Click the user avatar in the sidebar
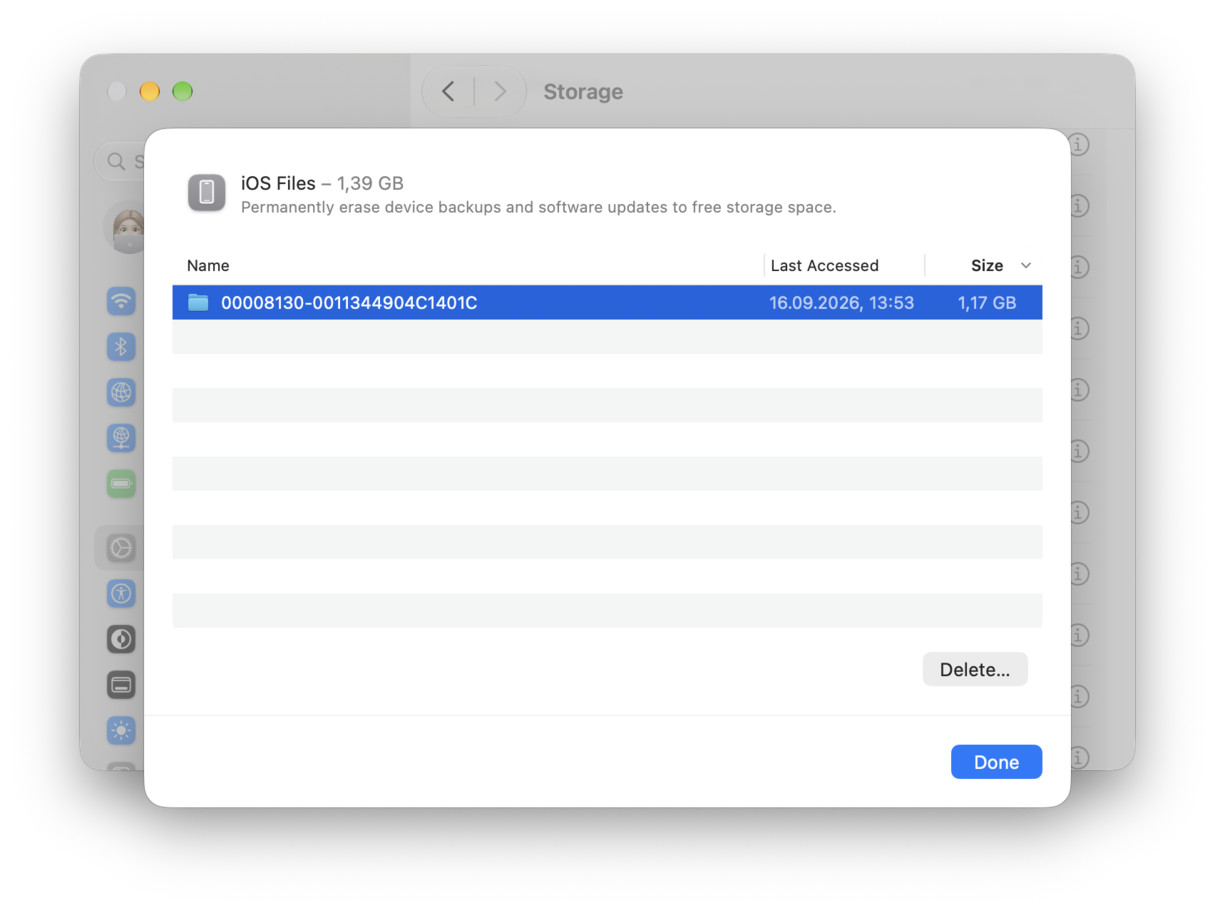Viewport: 1215px width, 913px height. pos(125,229)
